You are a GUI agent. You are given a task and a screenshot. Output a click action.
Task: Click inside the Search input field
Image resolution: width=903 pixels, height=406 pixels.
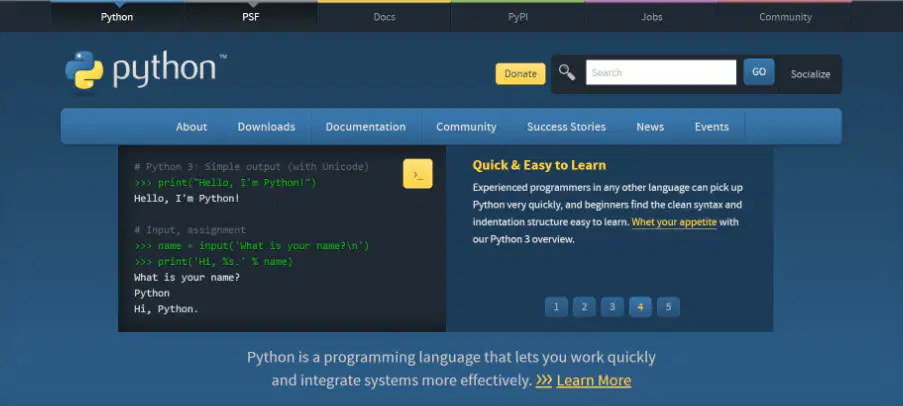pyautogui.click(x=661, y=73)
